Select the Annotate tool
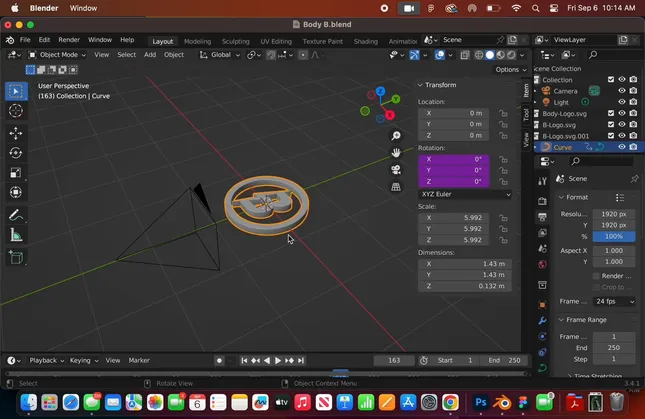This screenshot has width=645, height=419. tap(16, 215)
